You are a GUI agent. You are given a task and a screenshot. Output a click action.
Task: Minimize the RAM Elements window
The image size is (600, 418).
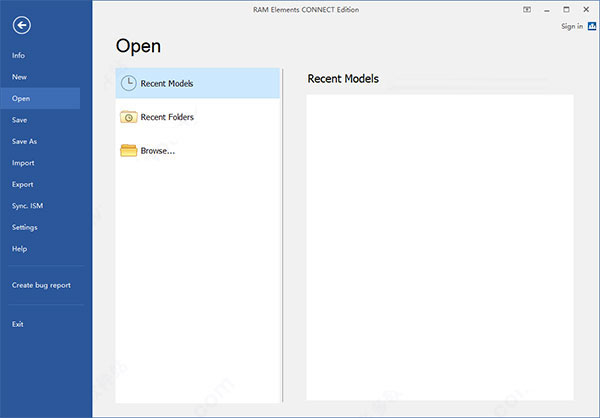coord(547,10)
